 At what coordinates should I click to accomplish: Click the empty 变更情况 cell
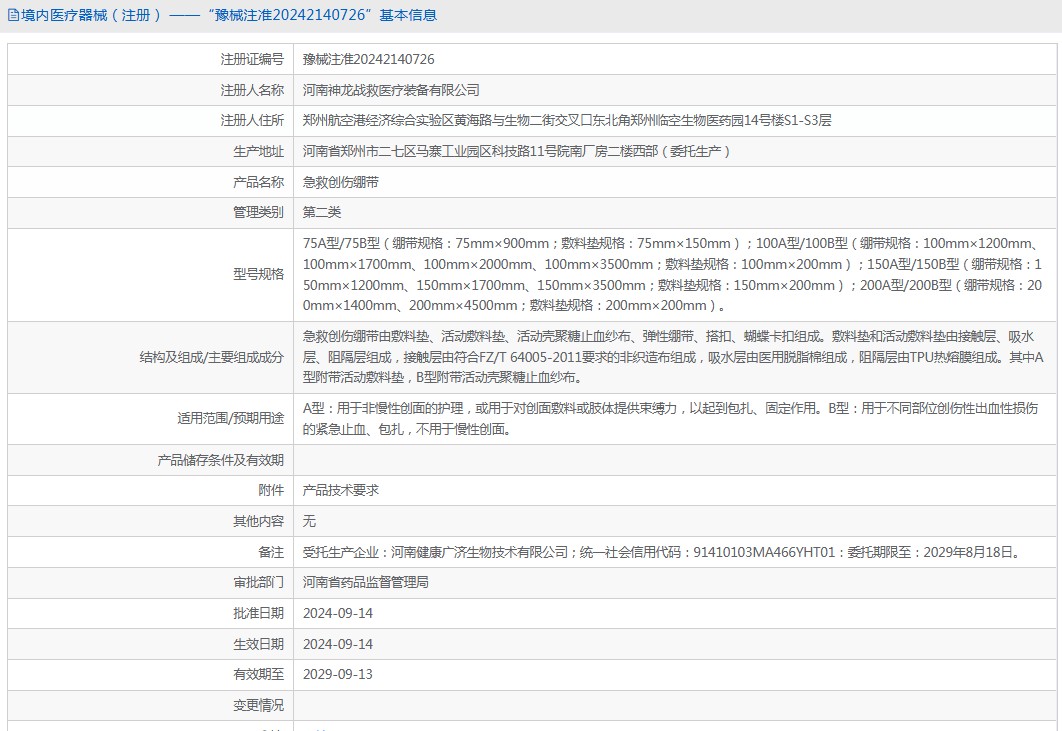tap(676, 705)
